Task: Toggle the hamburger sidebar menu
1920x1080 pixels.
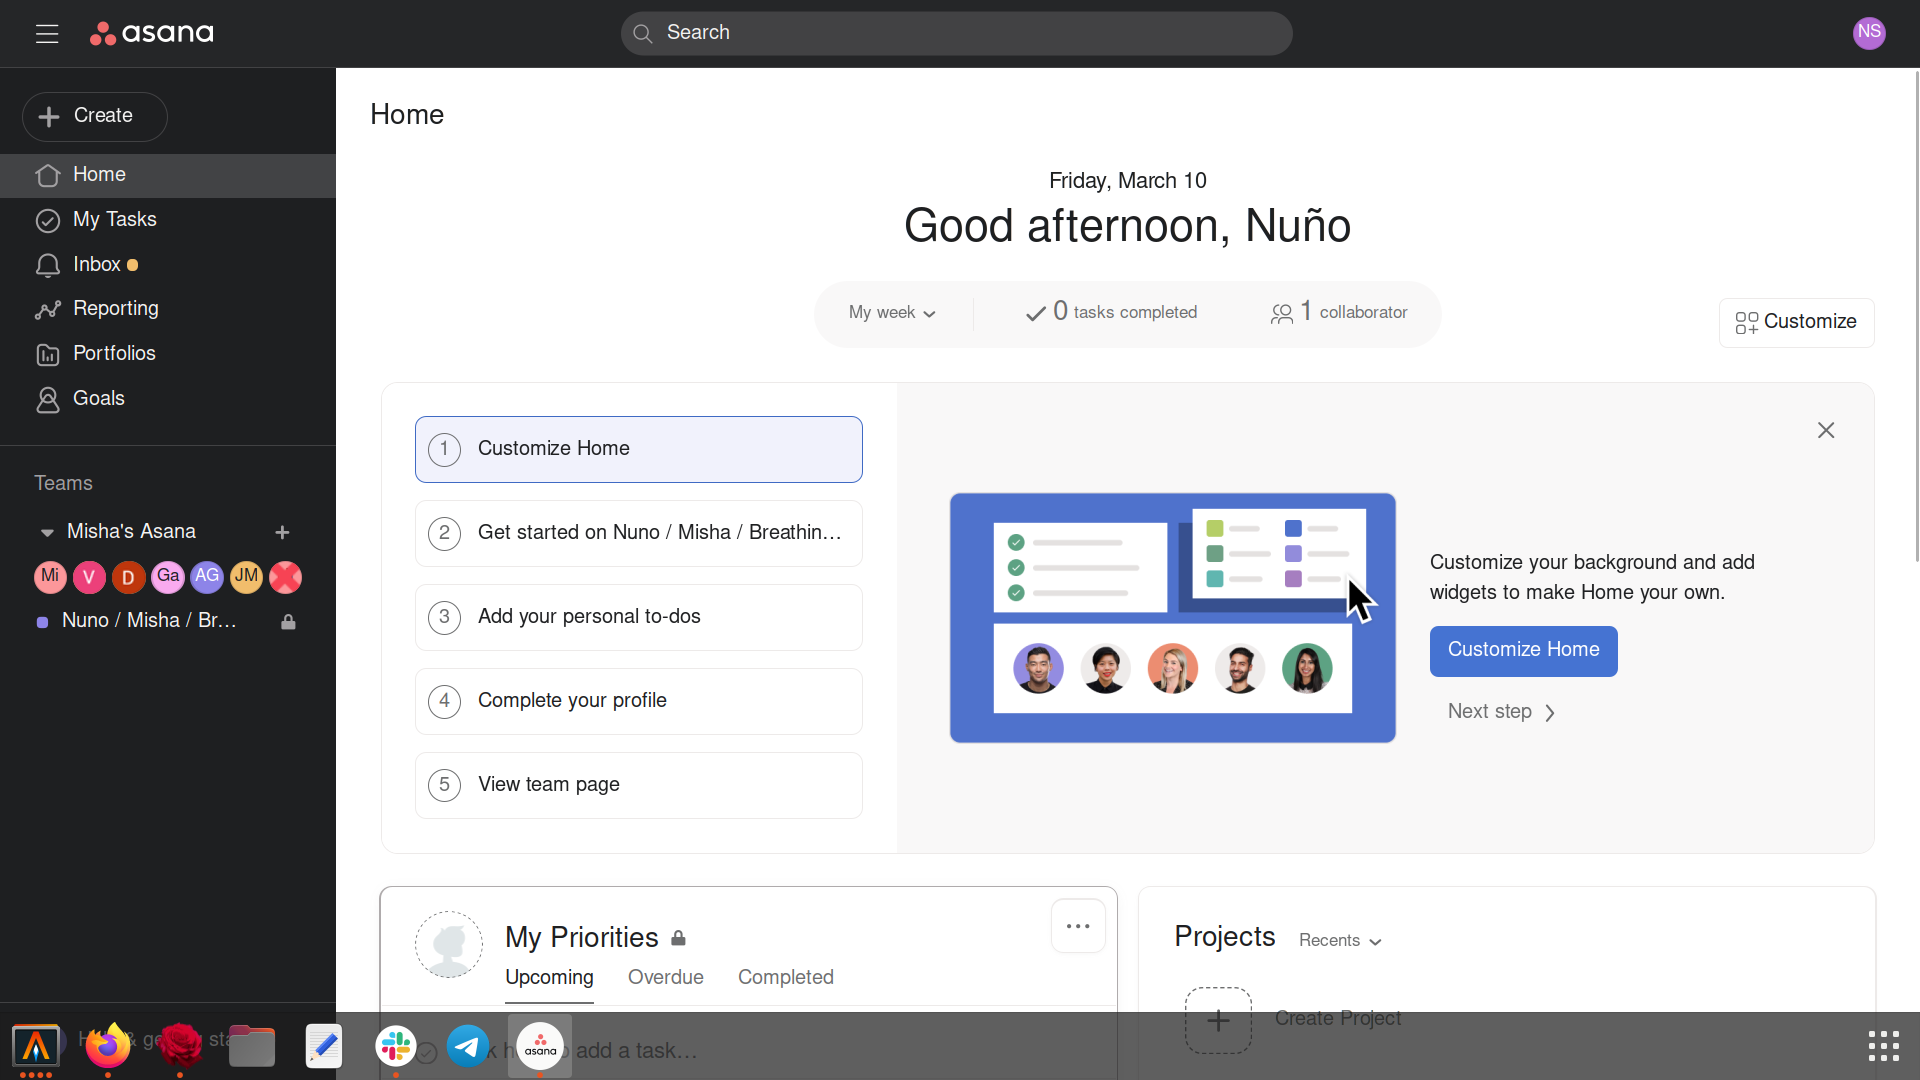Action: [47, 34]
